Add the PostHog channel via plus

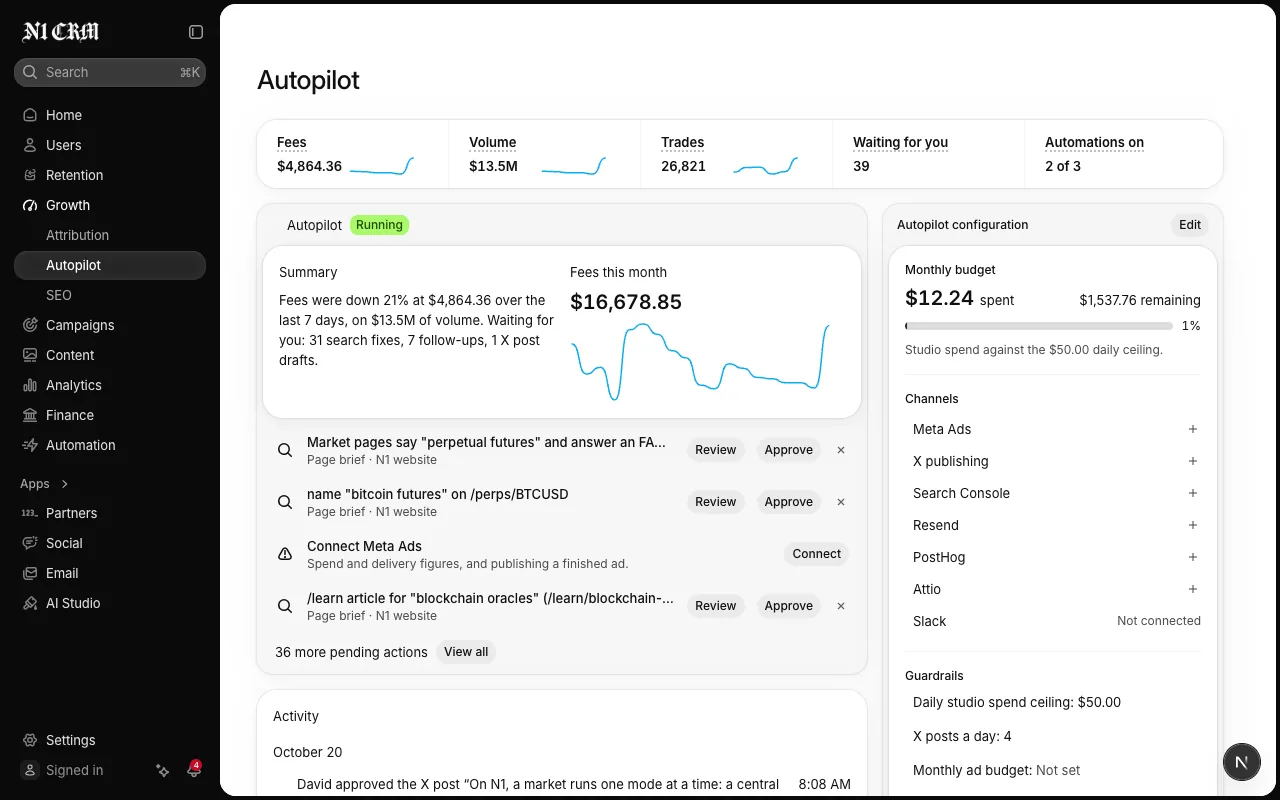click(x=1193, y=557)
